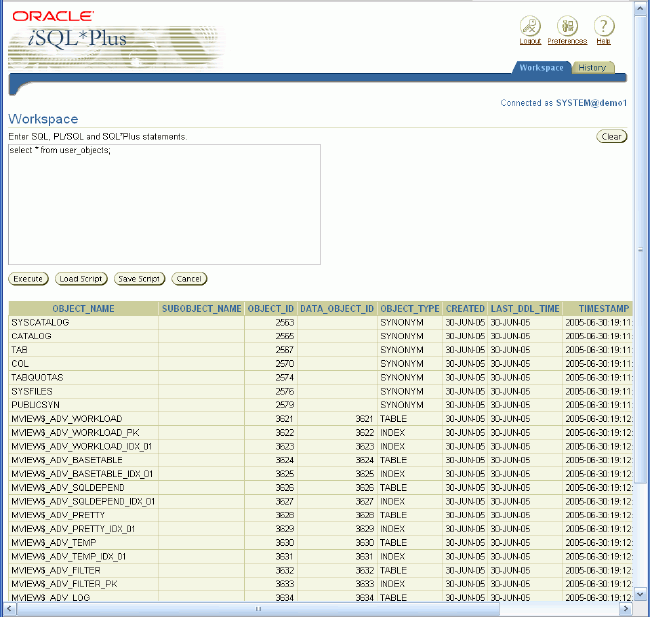
Task: Open the Preferences icon
Action: coord(567,26)
